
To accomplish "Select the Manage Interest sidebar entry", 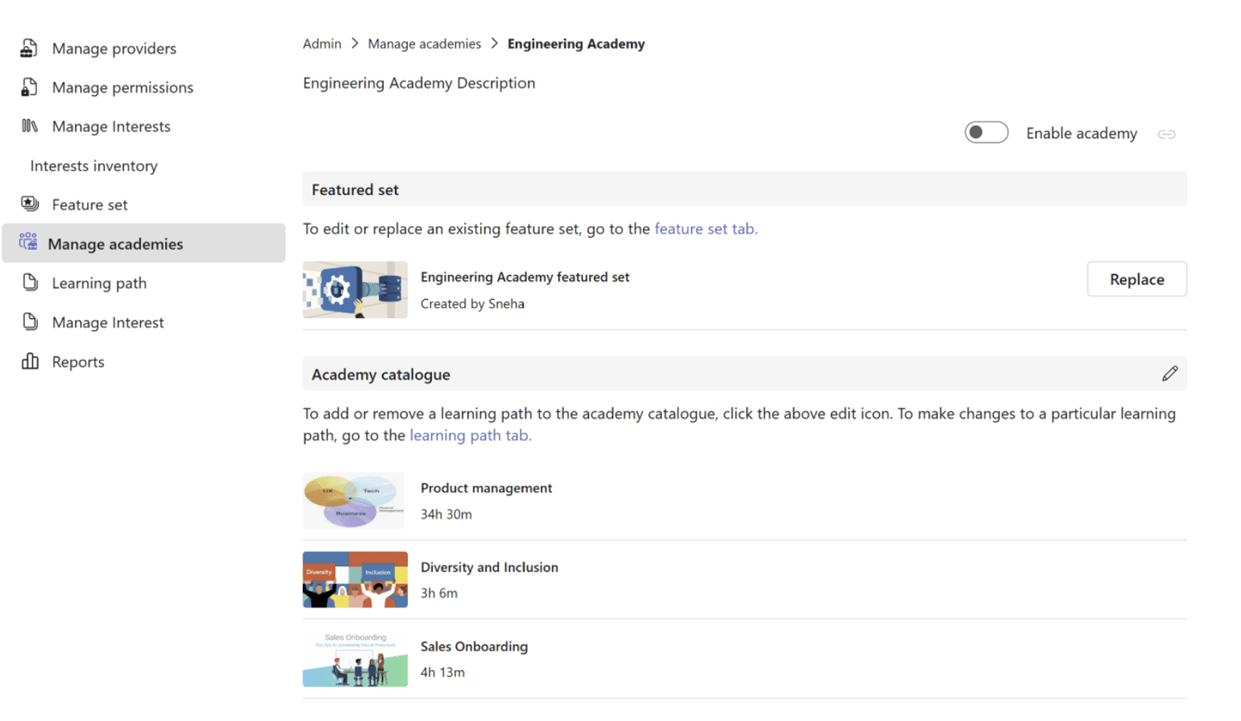I will point(103,322).
